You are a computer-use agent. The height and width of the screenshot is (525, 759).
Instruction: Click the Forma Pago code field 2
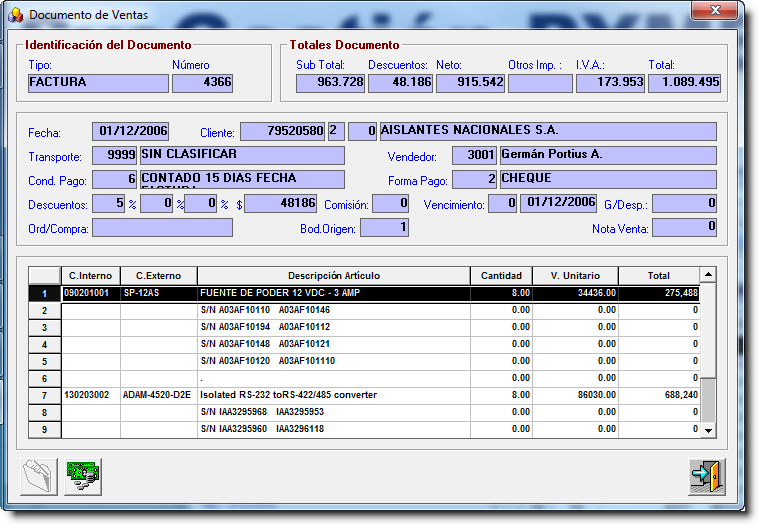(474, 179)
